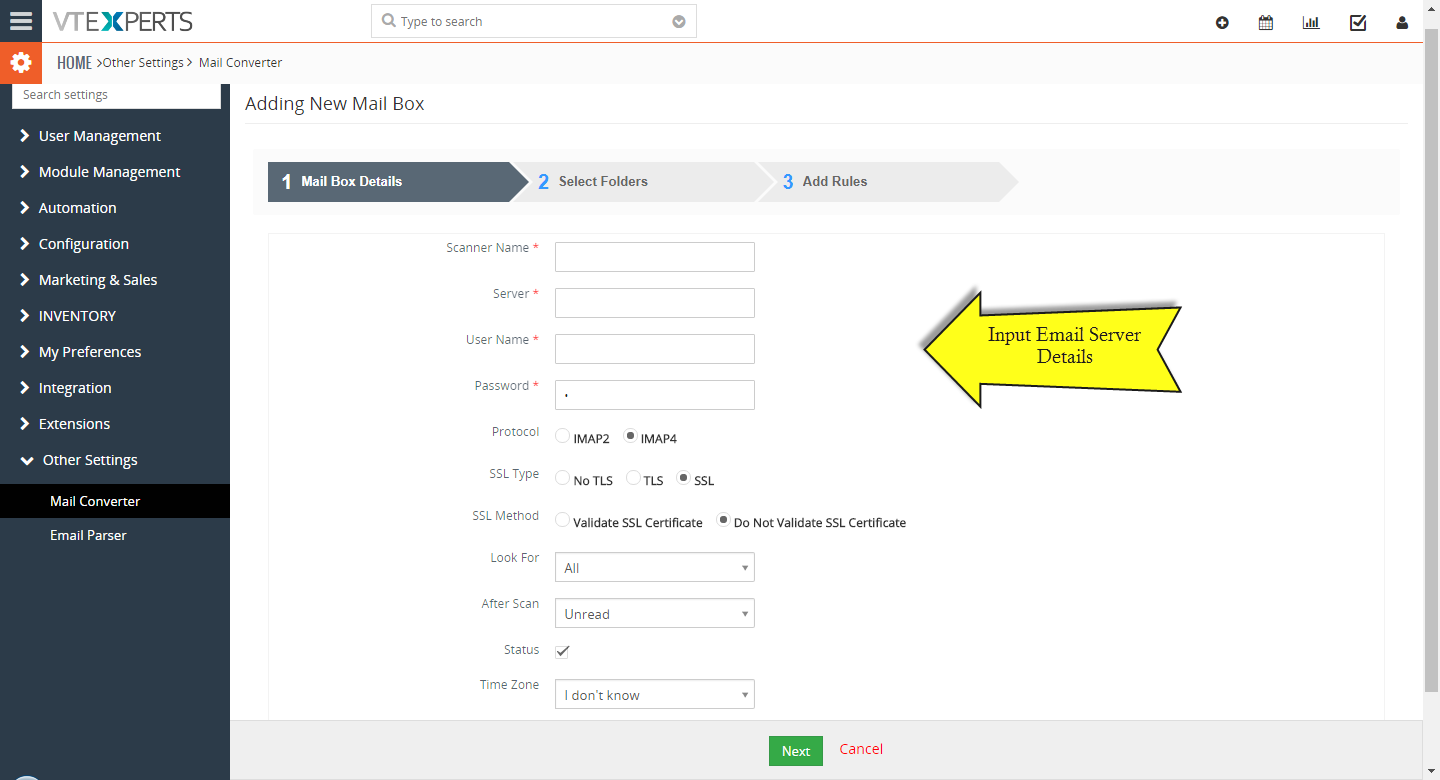Click the orange settings gear icon
The width and height of the screenshot is (1440, 780).
click(21, 63)
